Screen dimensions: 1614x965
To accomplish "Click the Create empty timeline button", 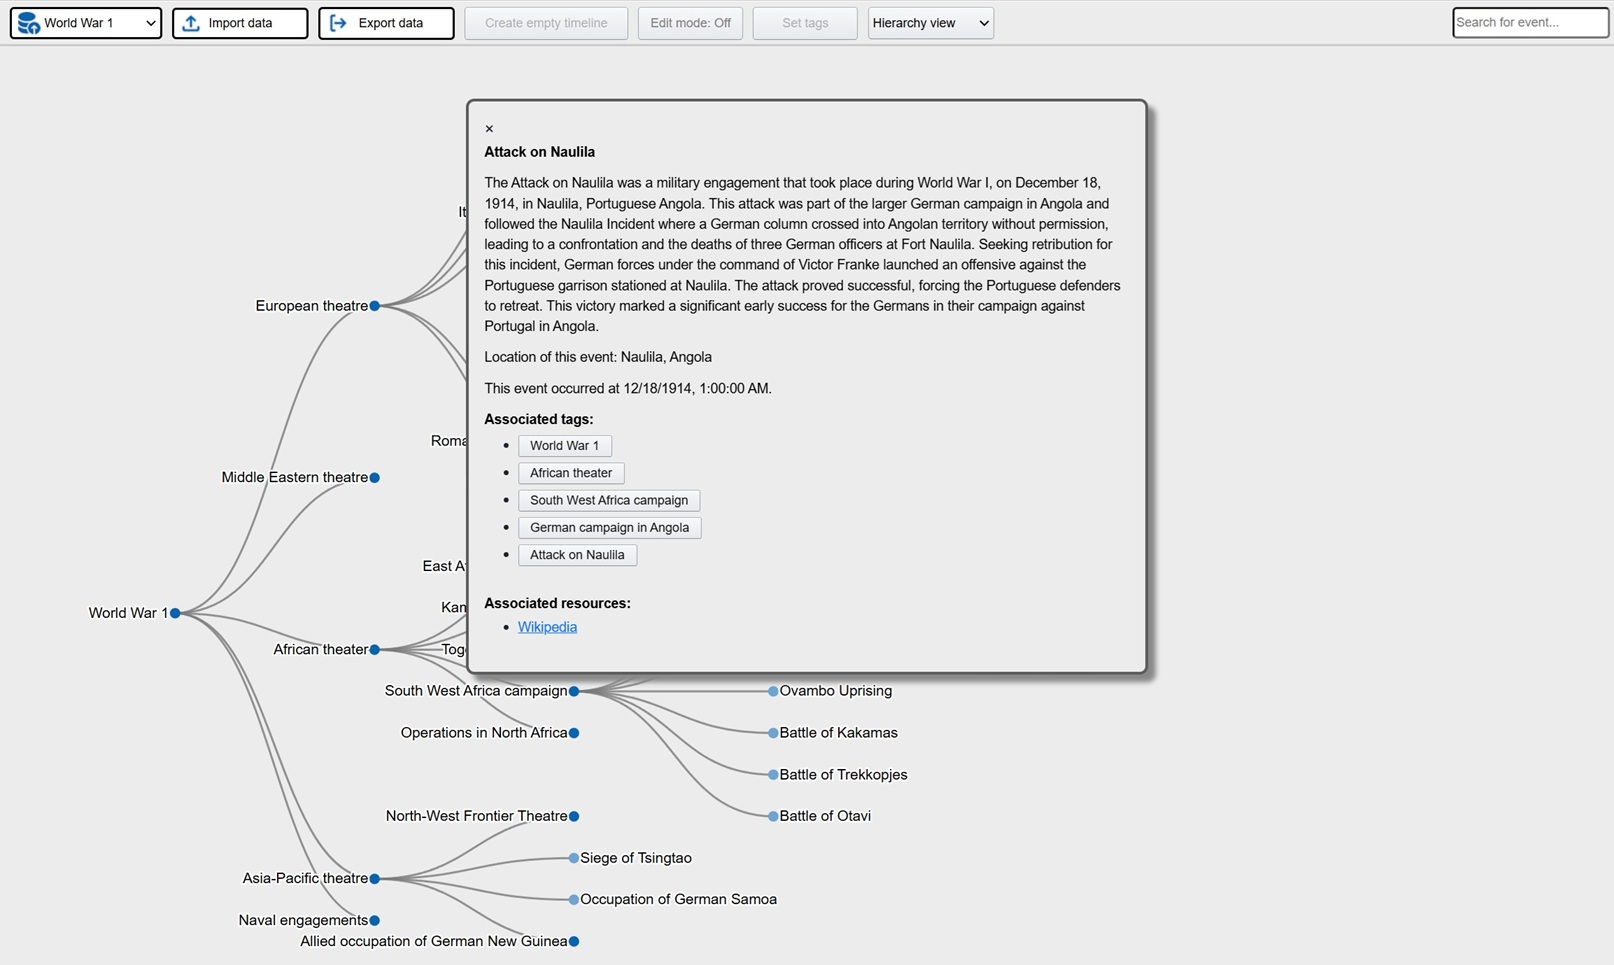I will coord(546,23).
